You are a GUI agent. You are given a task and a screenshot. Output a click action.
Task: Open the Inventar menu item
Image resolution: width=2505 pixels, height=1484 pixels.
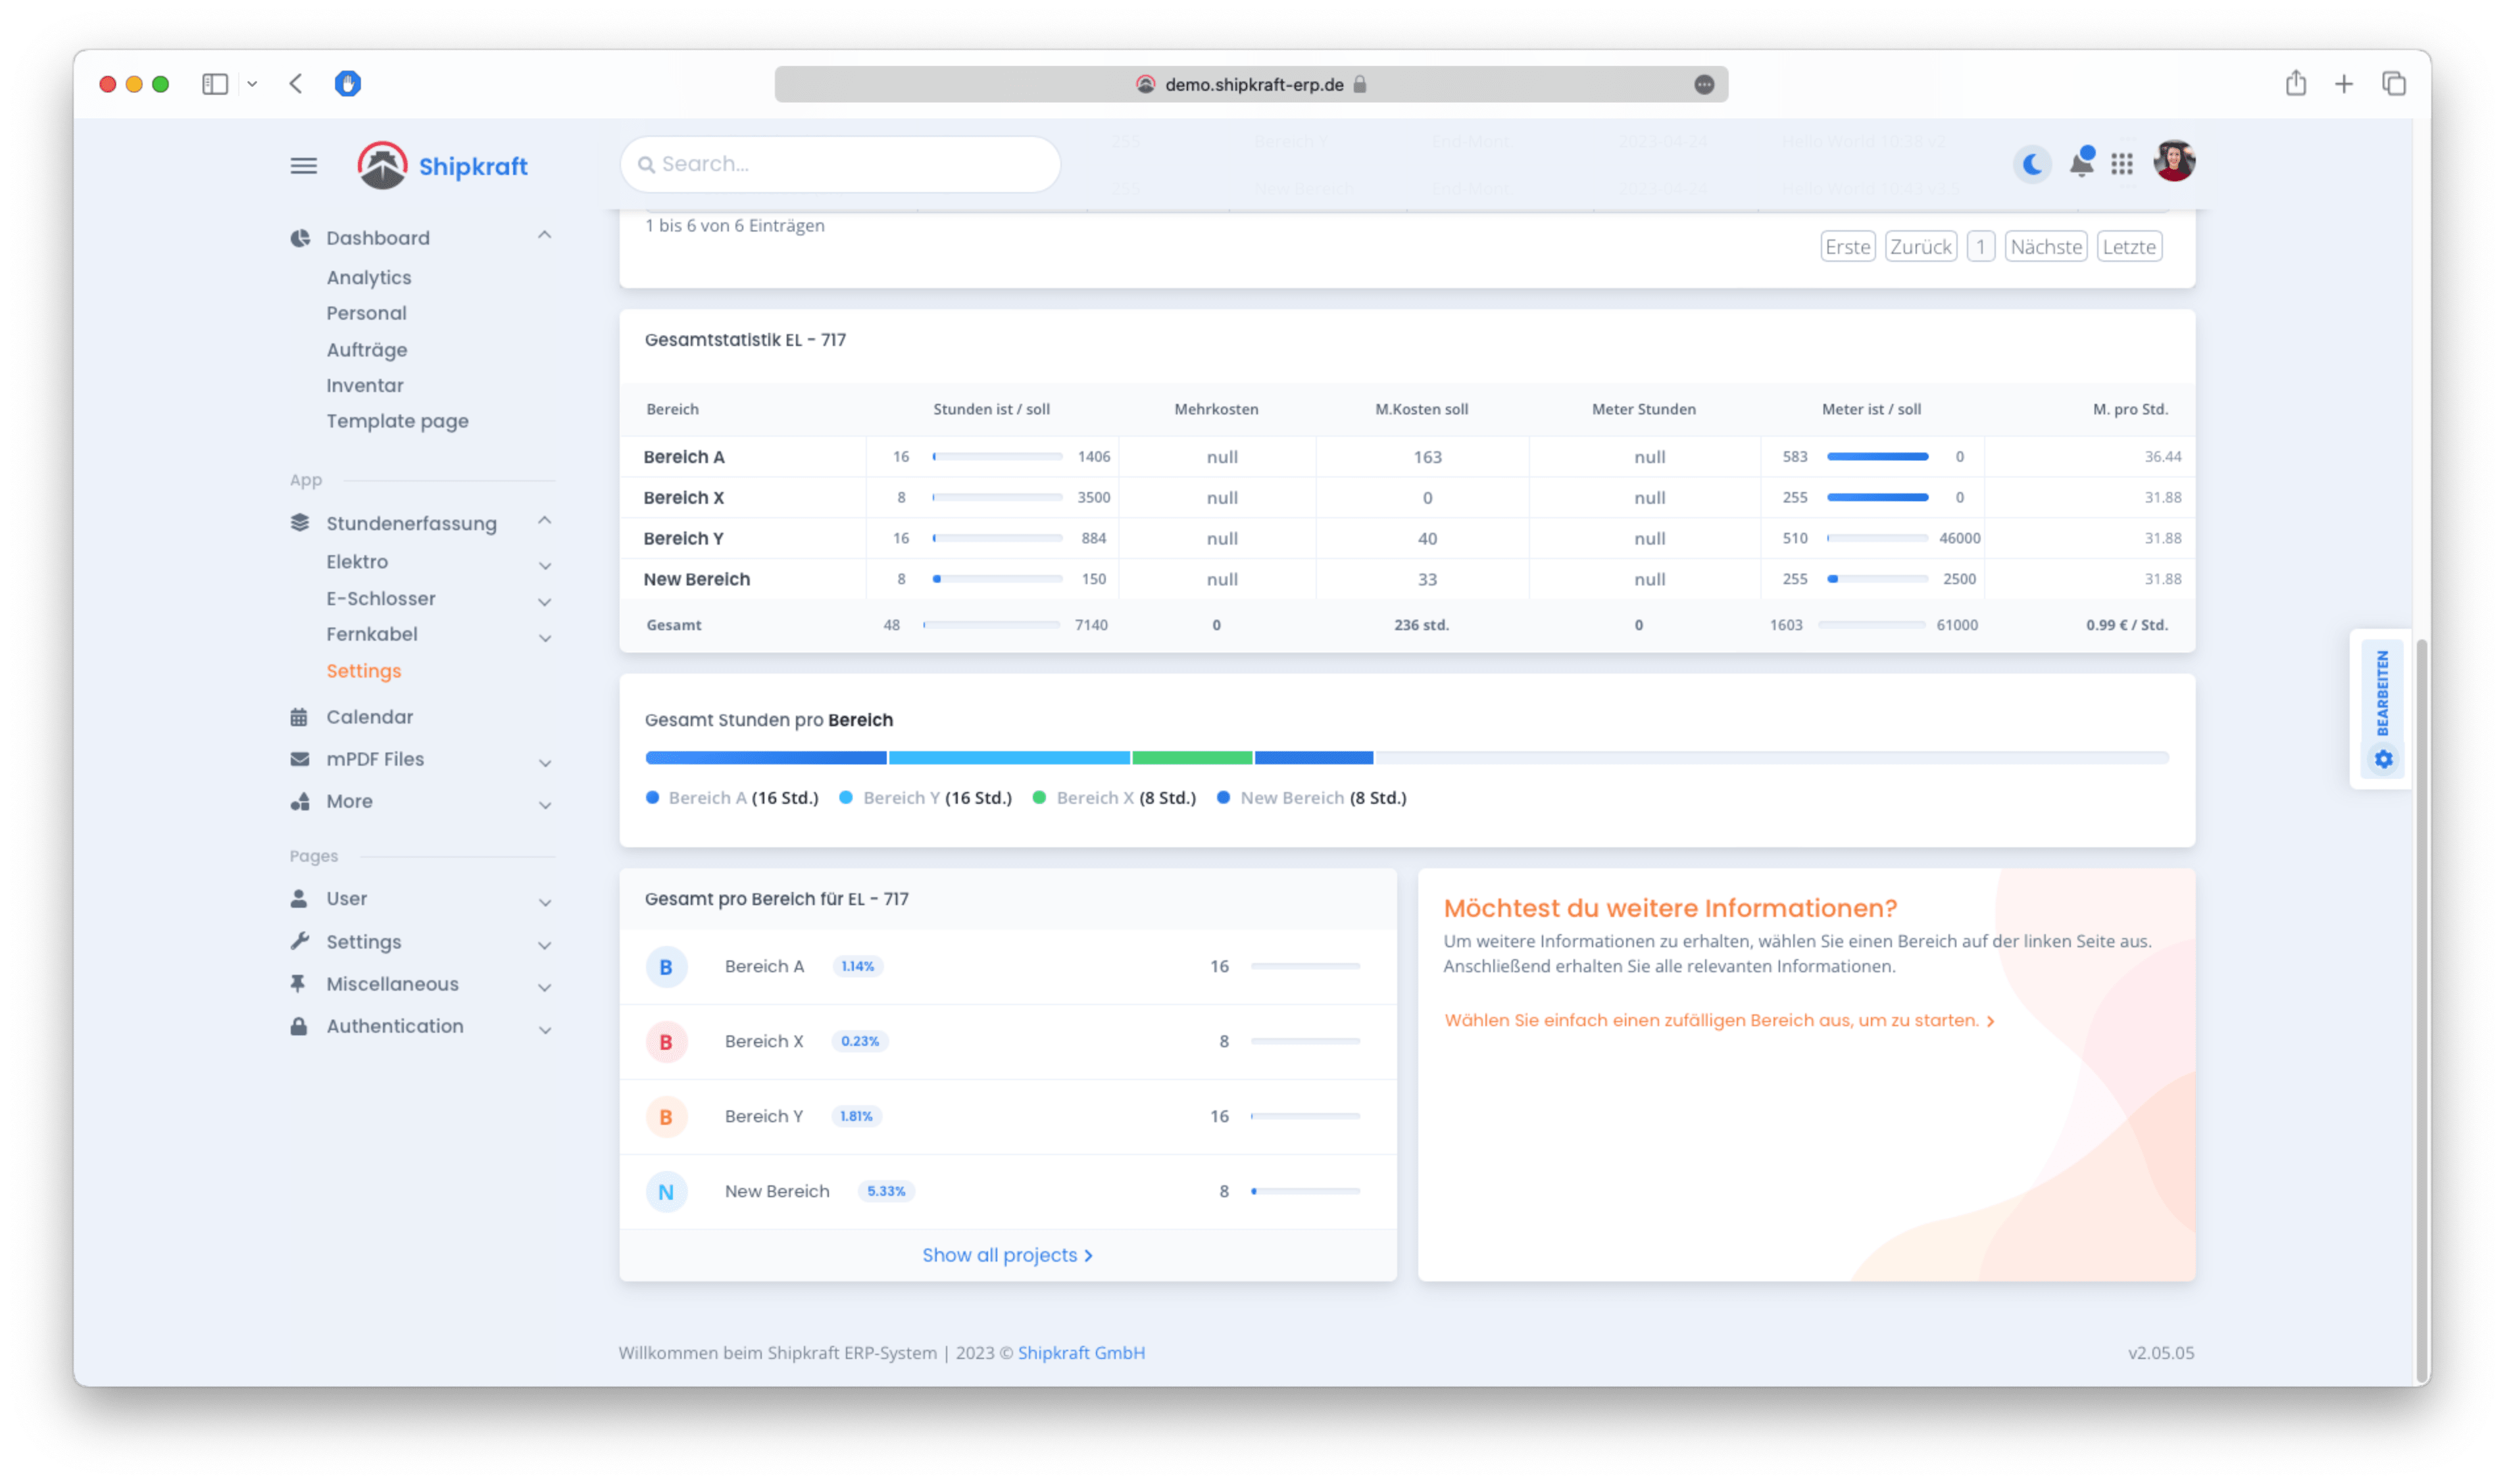365,385
